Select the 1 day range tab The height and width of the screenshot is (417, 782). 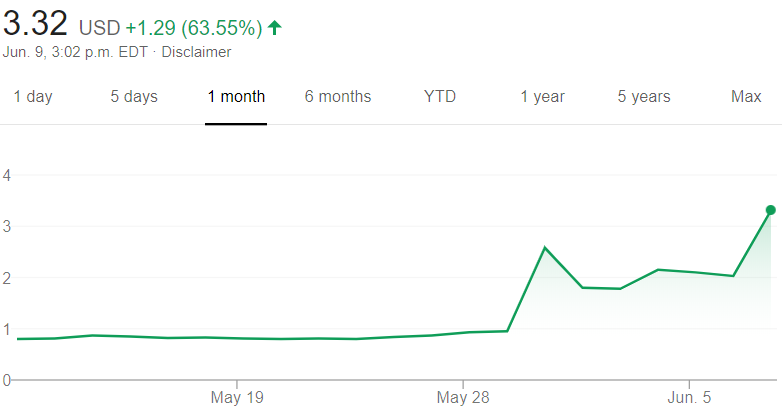pyautogui.click(x=33, y=96)
